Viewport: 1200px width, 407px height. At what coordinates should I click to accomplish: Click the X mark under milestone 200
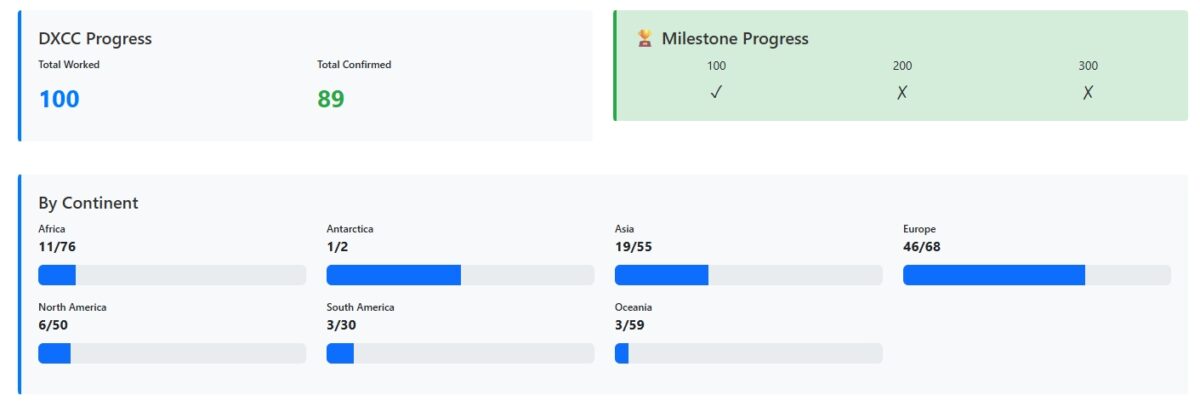click(x=902, y=92)
